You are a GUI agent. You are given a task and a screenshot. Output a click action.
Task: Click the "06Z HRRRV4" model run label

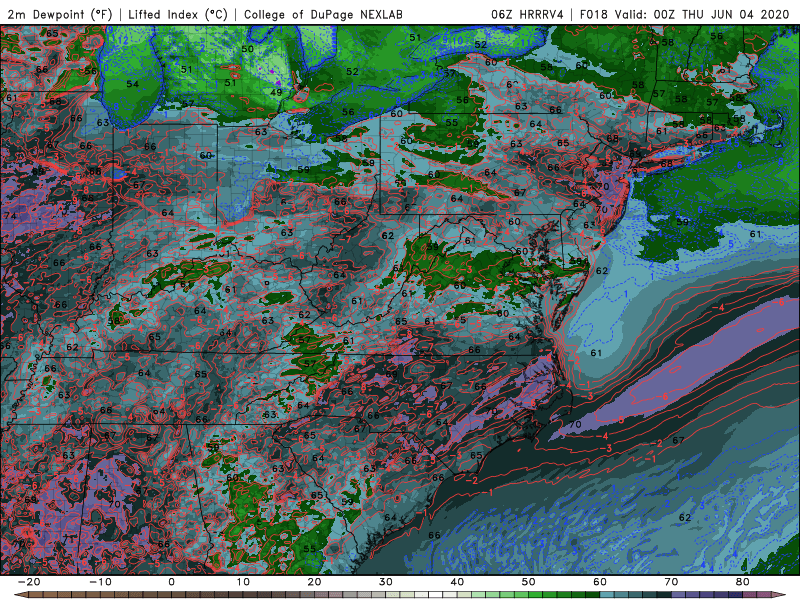(x=528, y=14)
